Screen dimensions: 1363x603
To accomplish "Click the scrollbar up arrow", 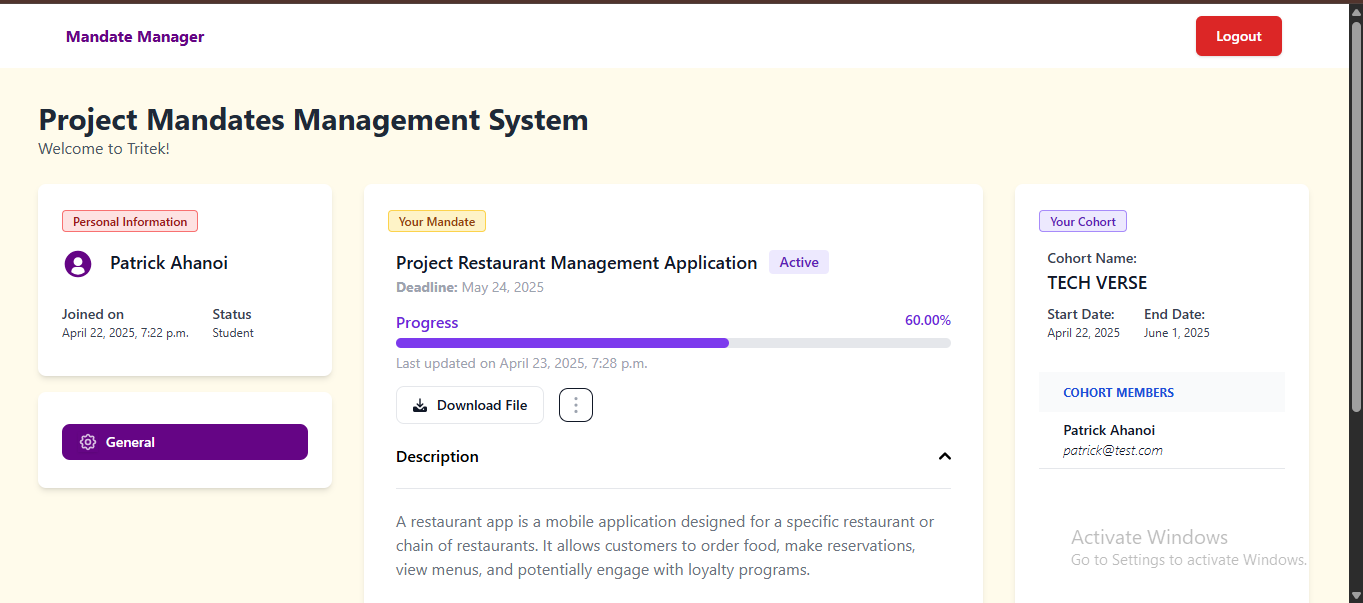I will point(1356,11).
